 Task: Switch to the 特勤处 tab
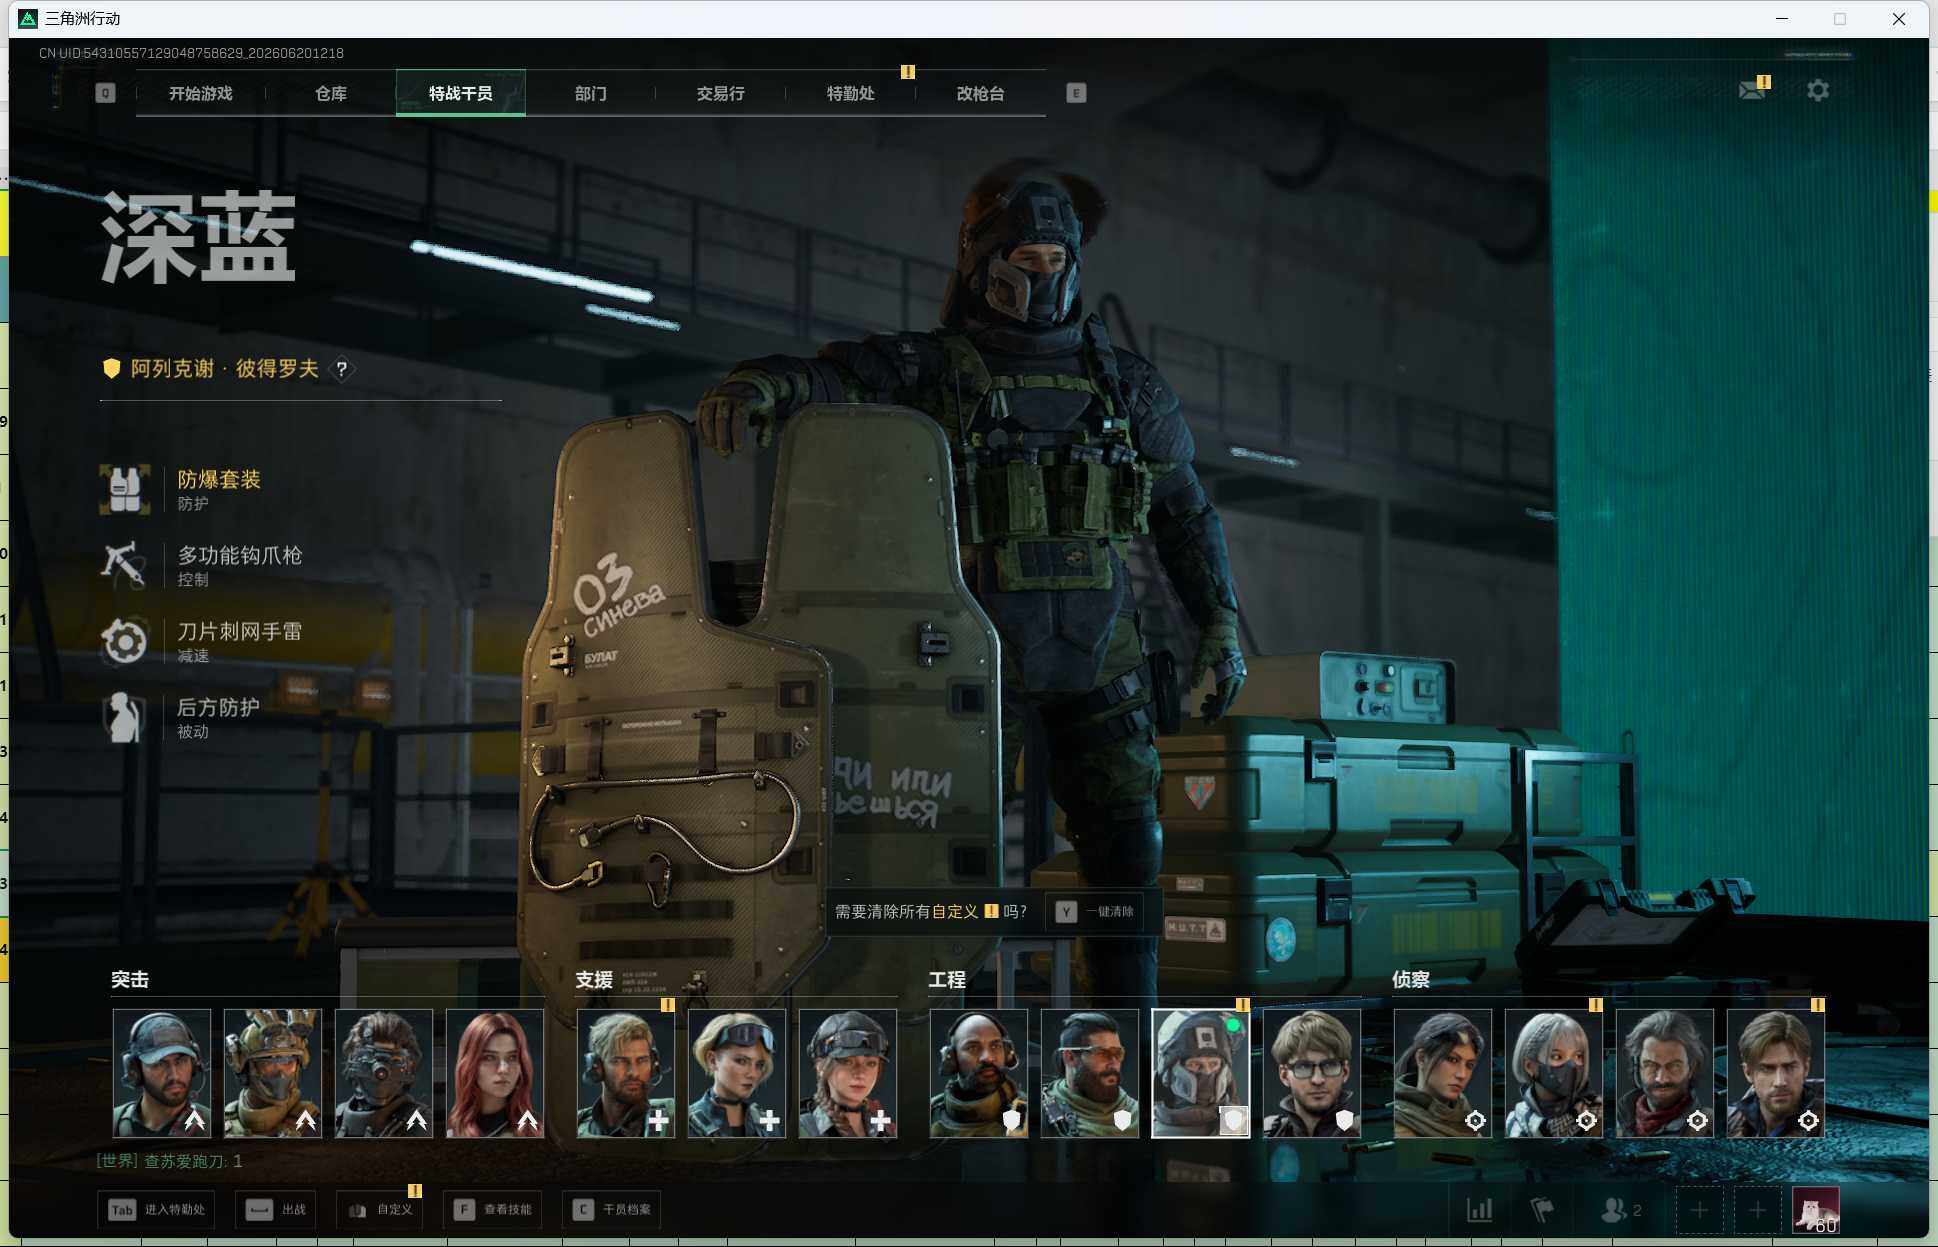tap(851, 93)
